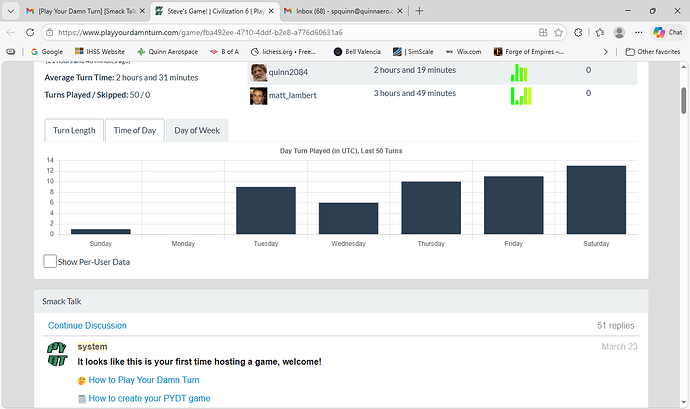Select the Time of Day tab
This screenshot has width=690, height=409.
(134, 130)
